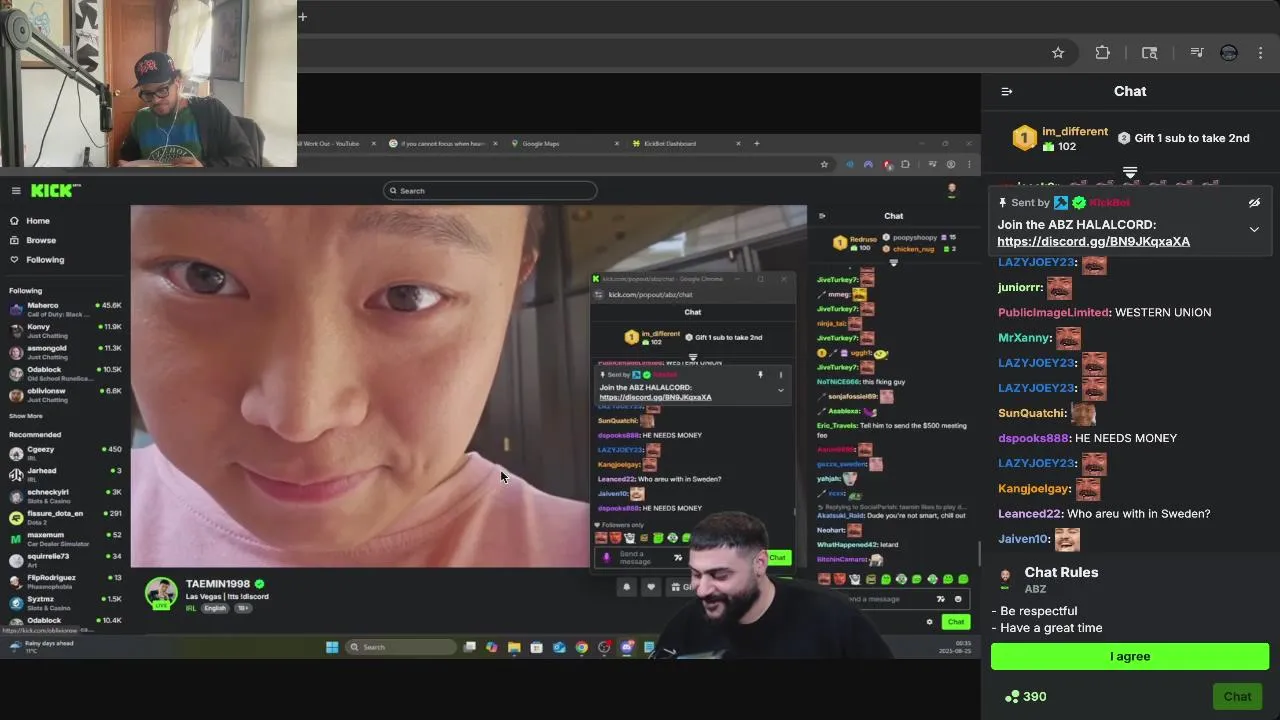The height and width of the screenshot is (720, 1280).
Task: Open Syztmz recommended channel
Action: pos(65,603)
